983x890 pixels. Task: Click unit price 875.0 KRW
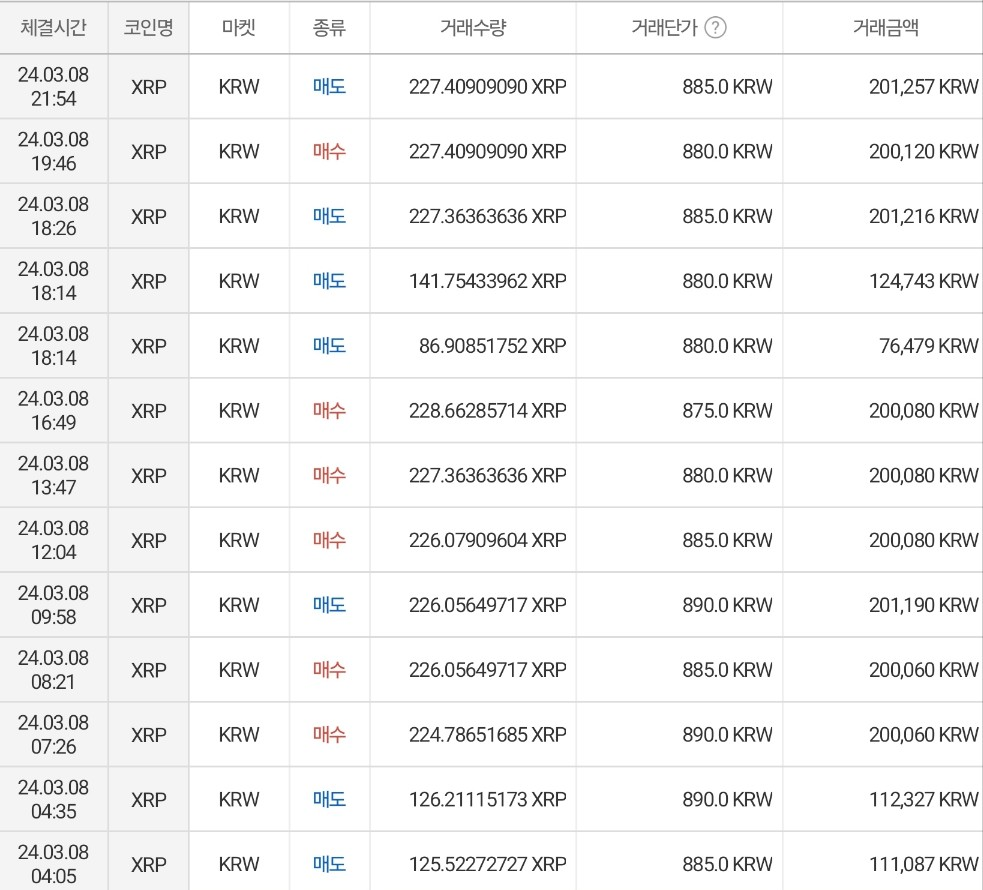tap(727, 411)
